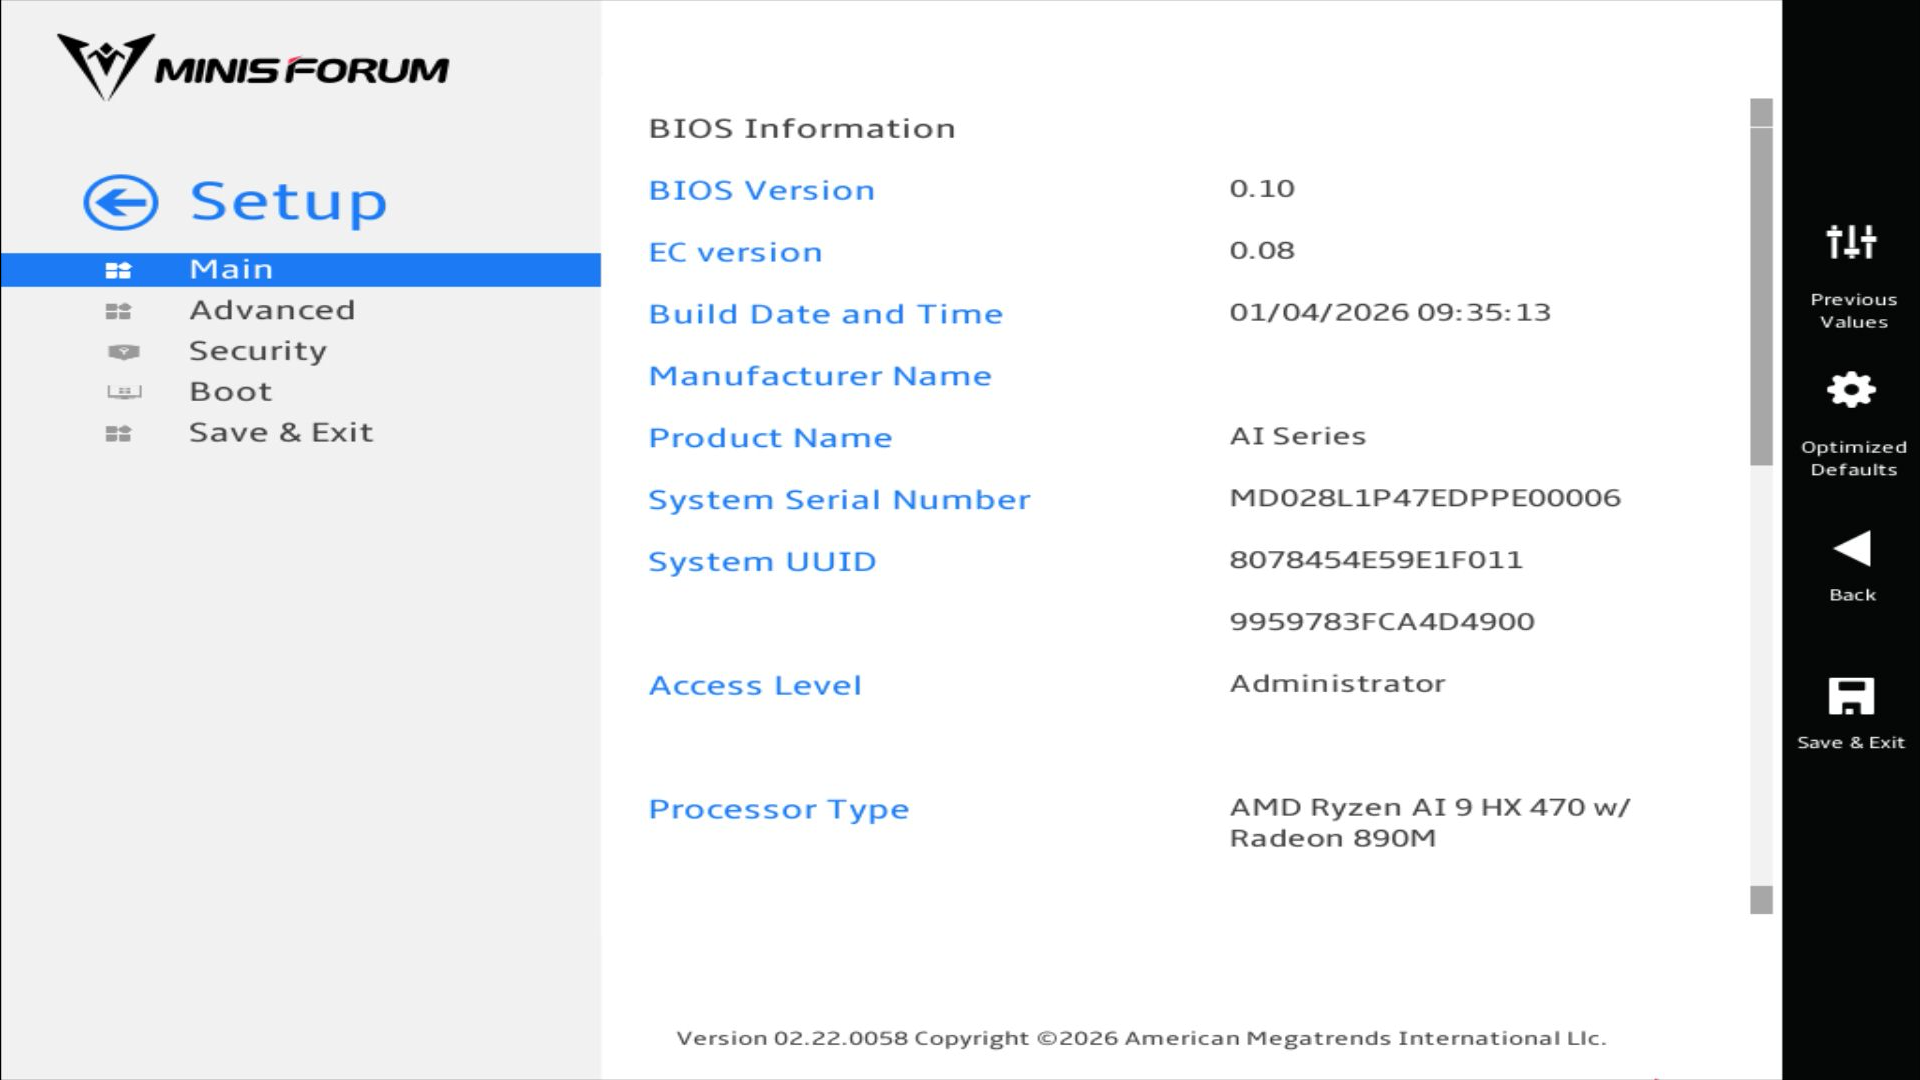Select the BIOS Version entry
This screenshot has height=1080, width=1920.
[x=761, y=190]
